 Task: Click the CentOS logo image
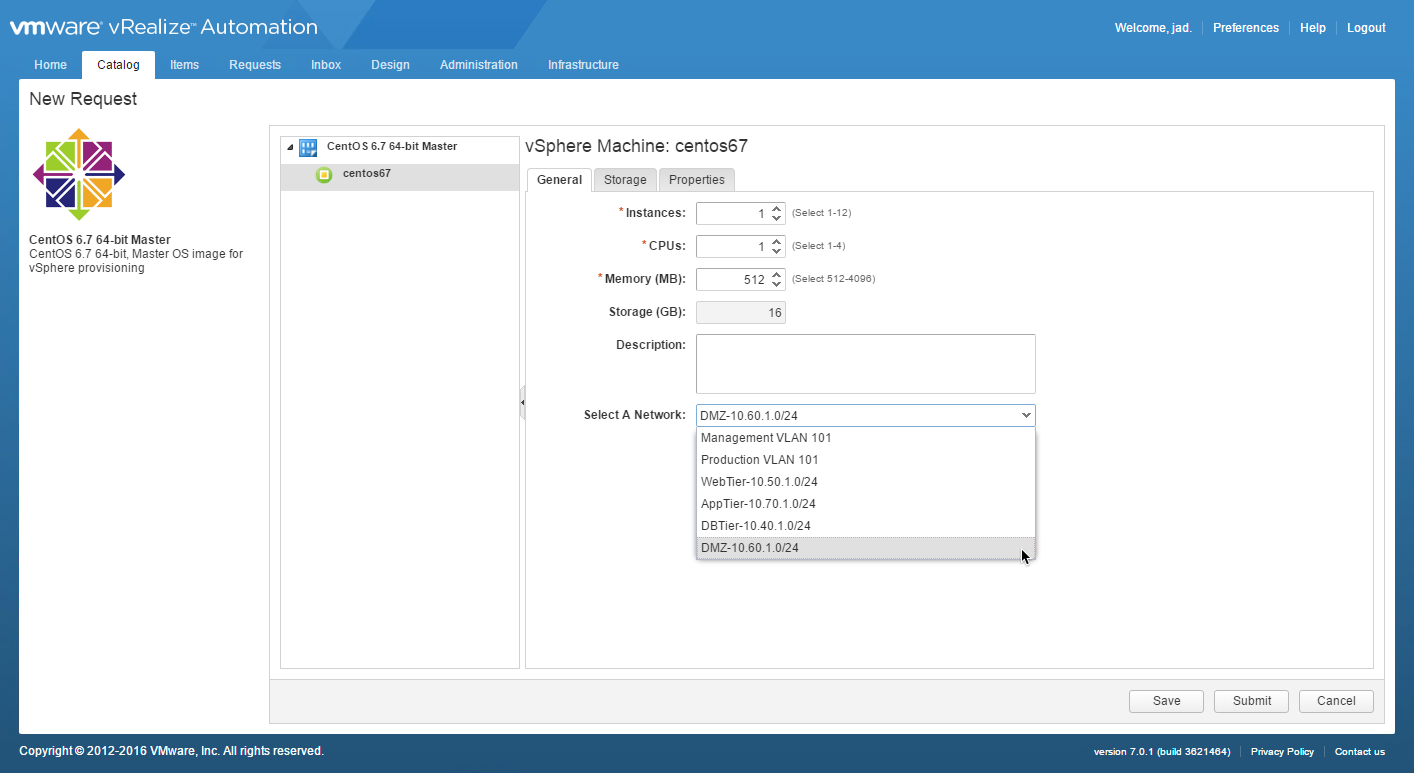pyautogui.click(x=79, y=174)
